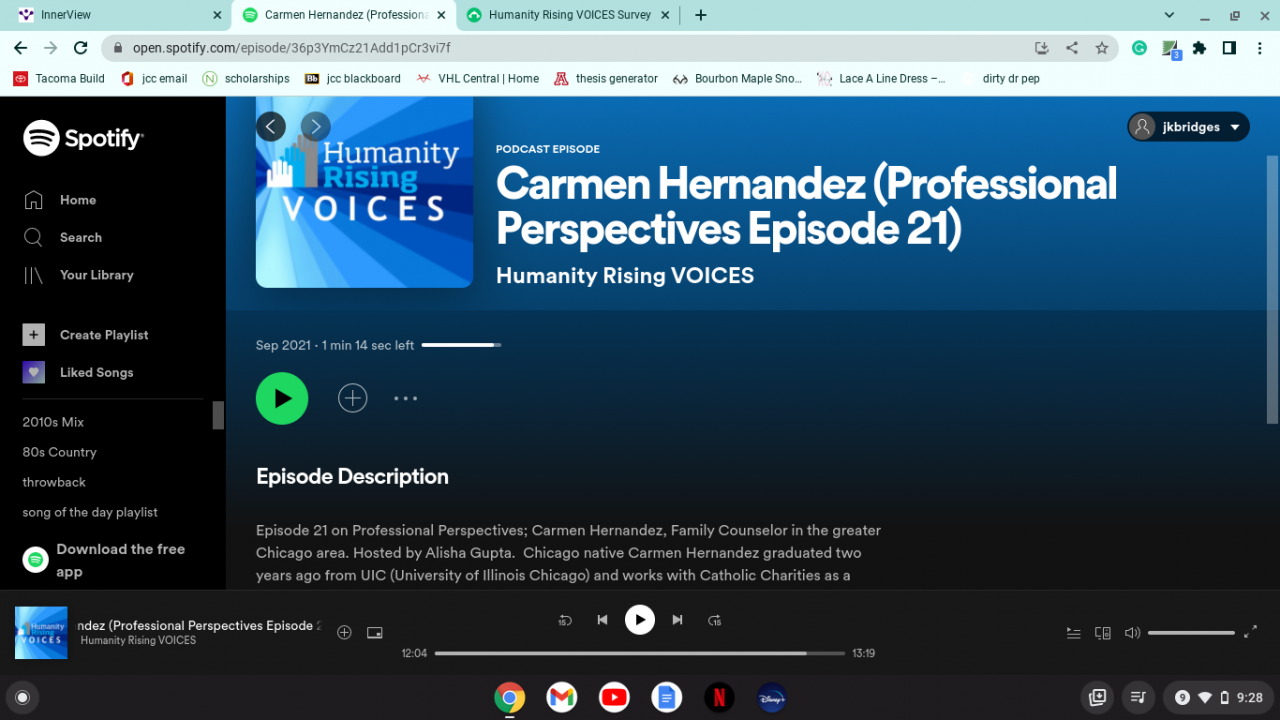The image size is (1280, 720).
Task: Switch to the Humanity Rising VOICES Survey tab
Action: [569, 15]
